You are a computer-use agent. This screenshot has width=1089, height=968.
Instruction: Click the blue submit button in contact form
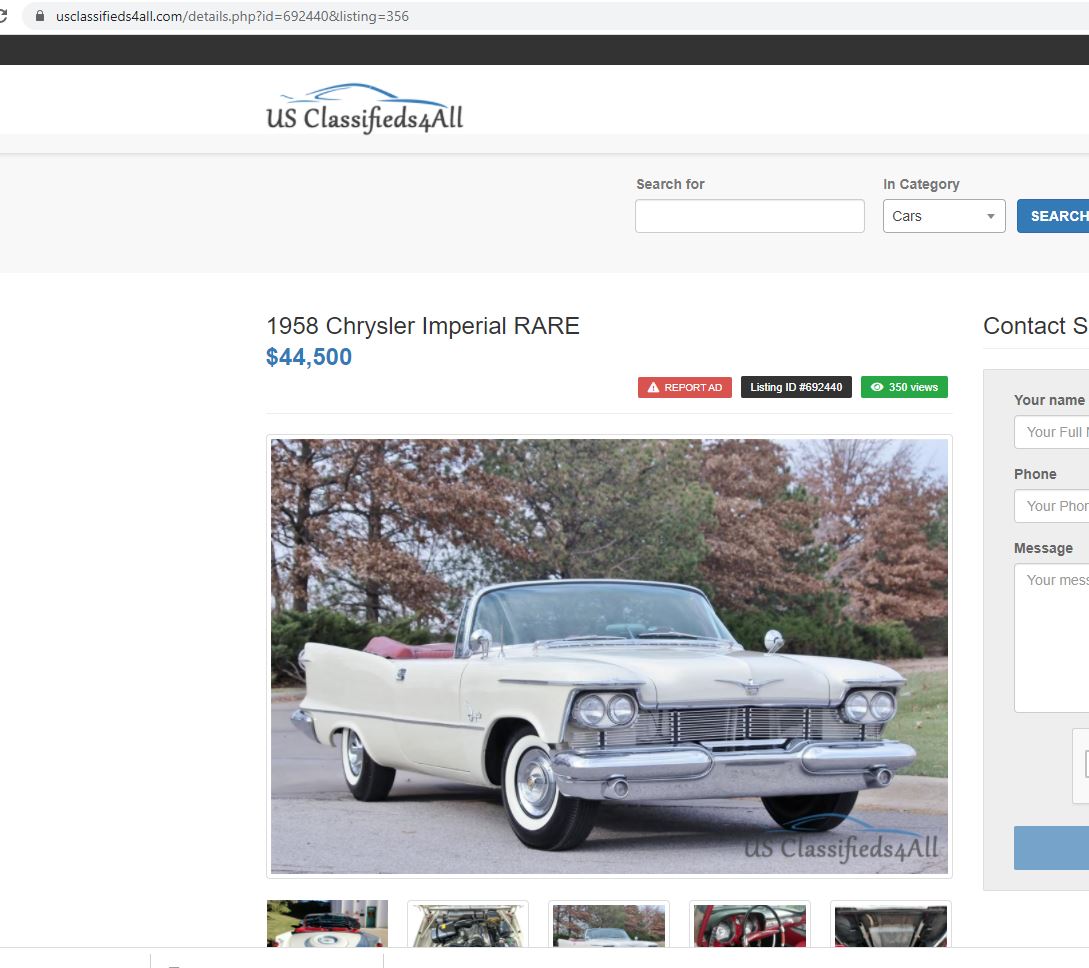pos(1052,848)
